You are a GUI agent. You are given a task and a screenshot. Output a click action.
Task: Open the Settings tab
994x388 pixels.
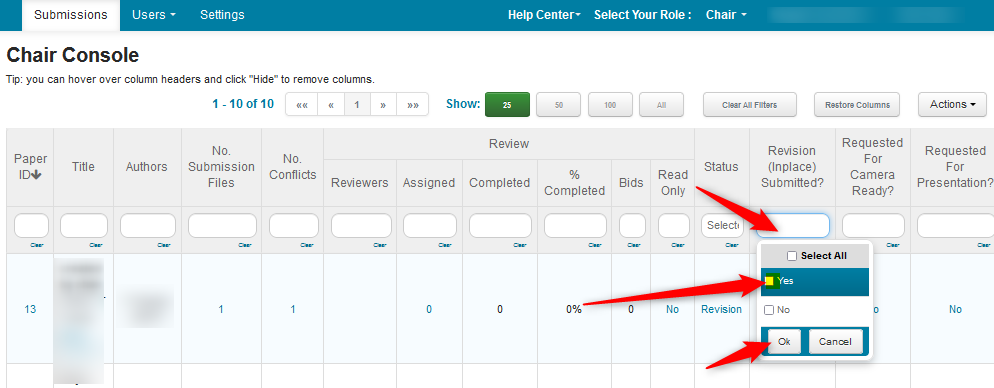(x=222, y=15)
